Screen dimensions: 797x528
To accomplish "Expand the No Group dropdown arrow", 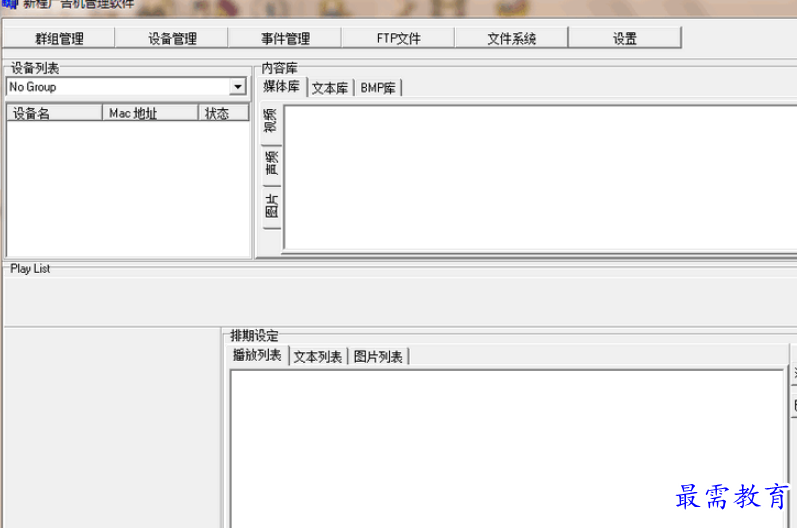I will pos(237,87).
